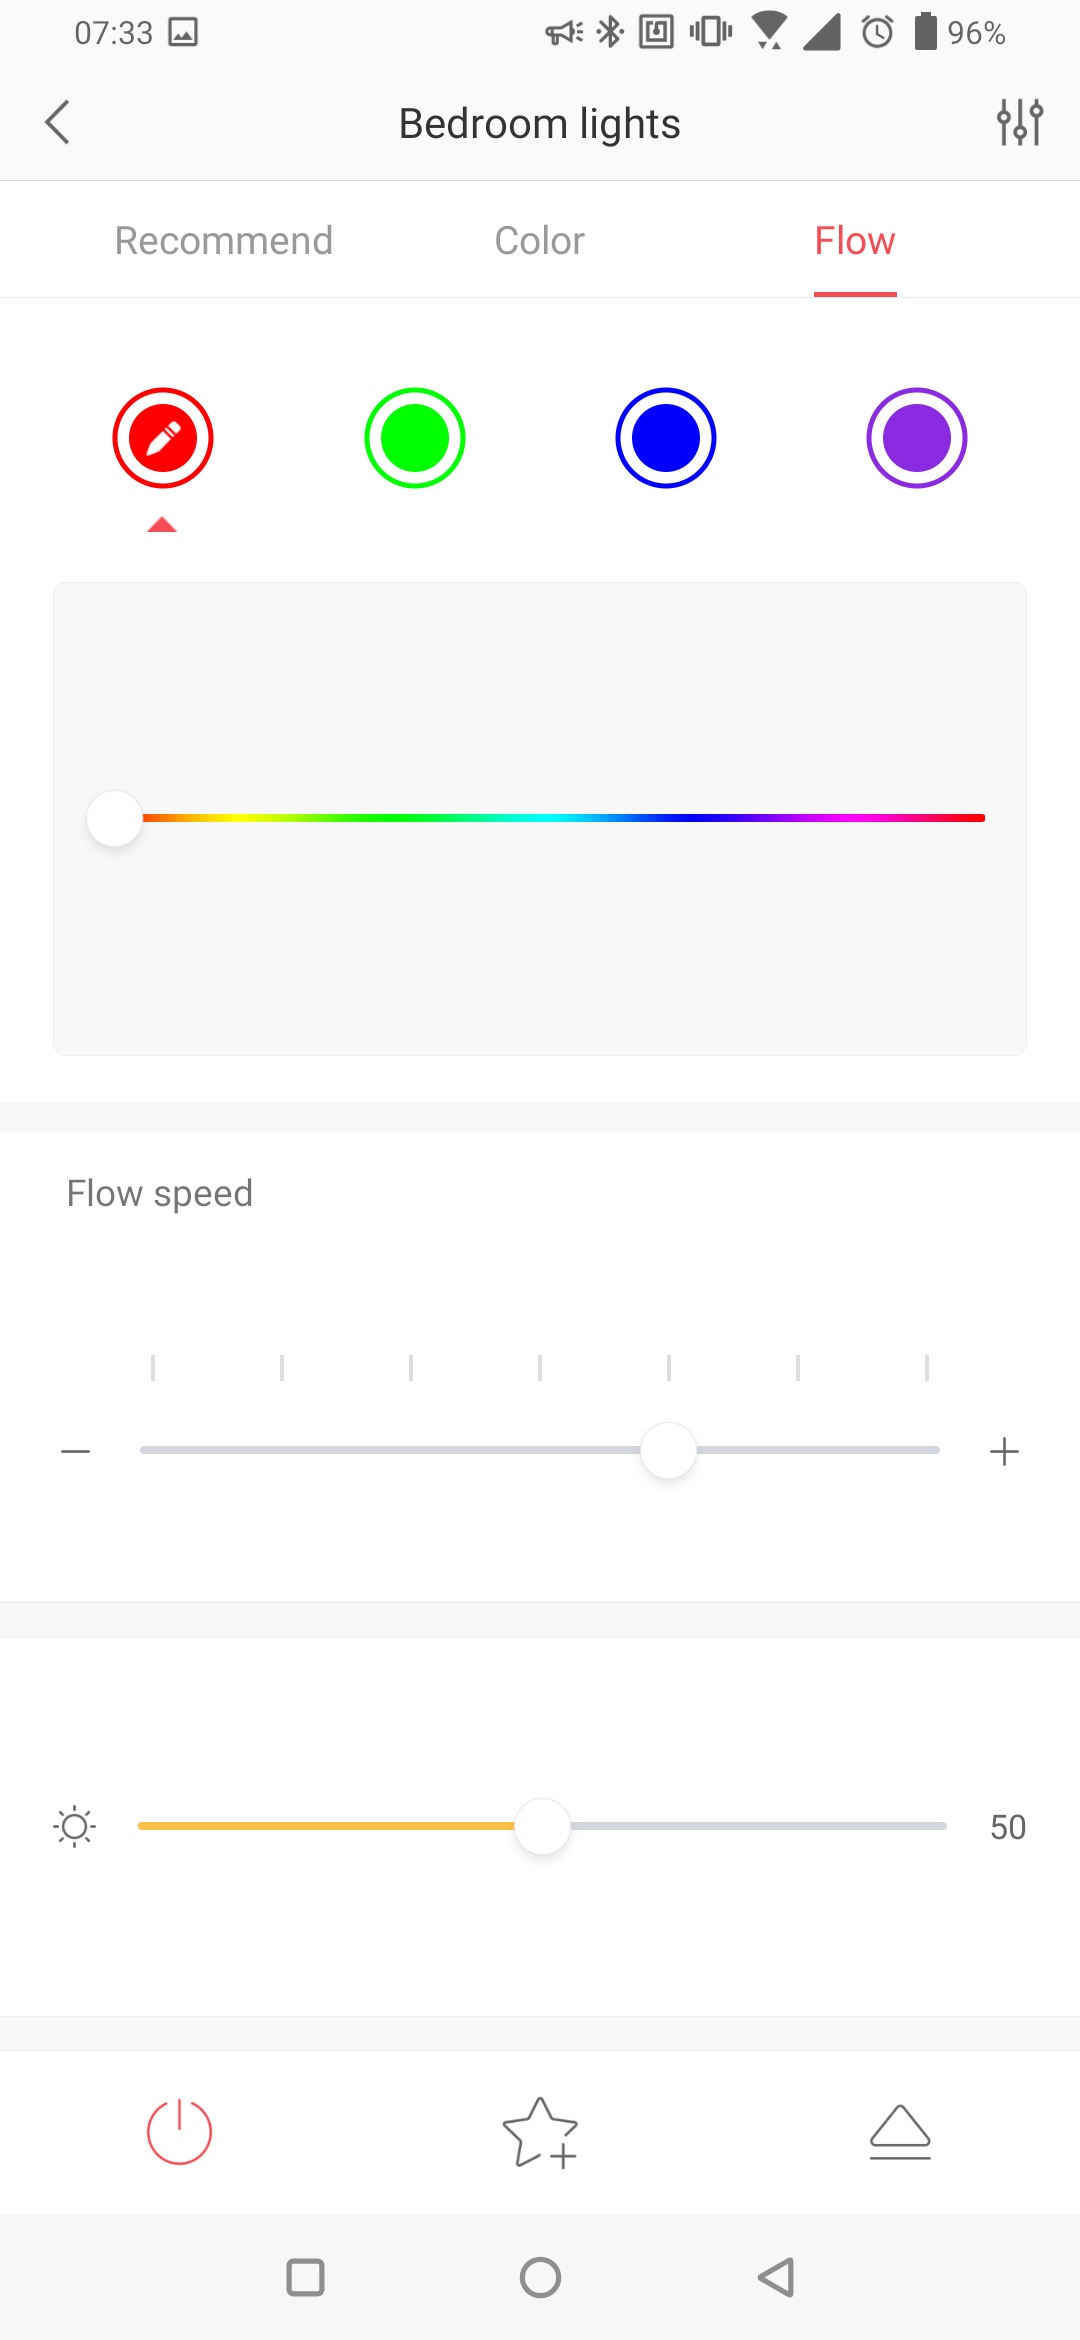Click the flow speed slider handle
Image resolution: width=1080 pixels, height=2340 pixels.
(668, 1450)
